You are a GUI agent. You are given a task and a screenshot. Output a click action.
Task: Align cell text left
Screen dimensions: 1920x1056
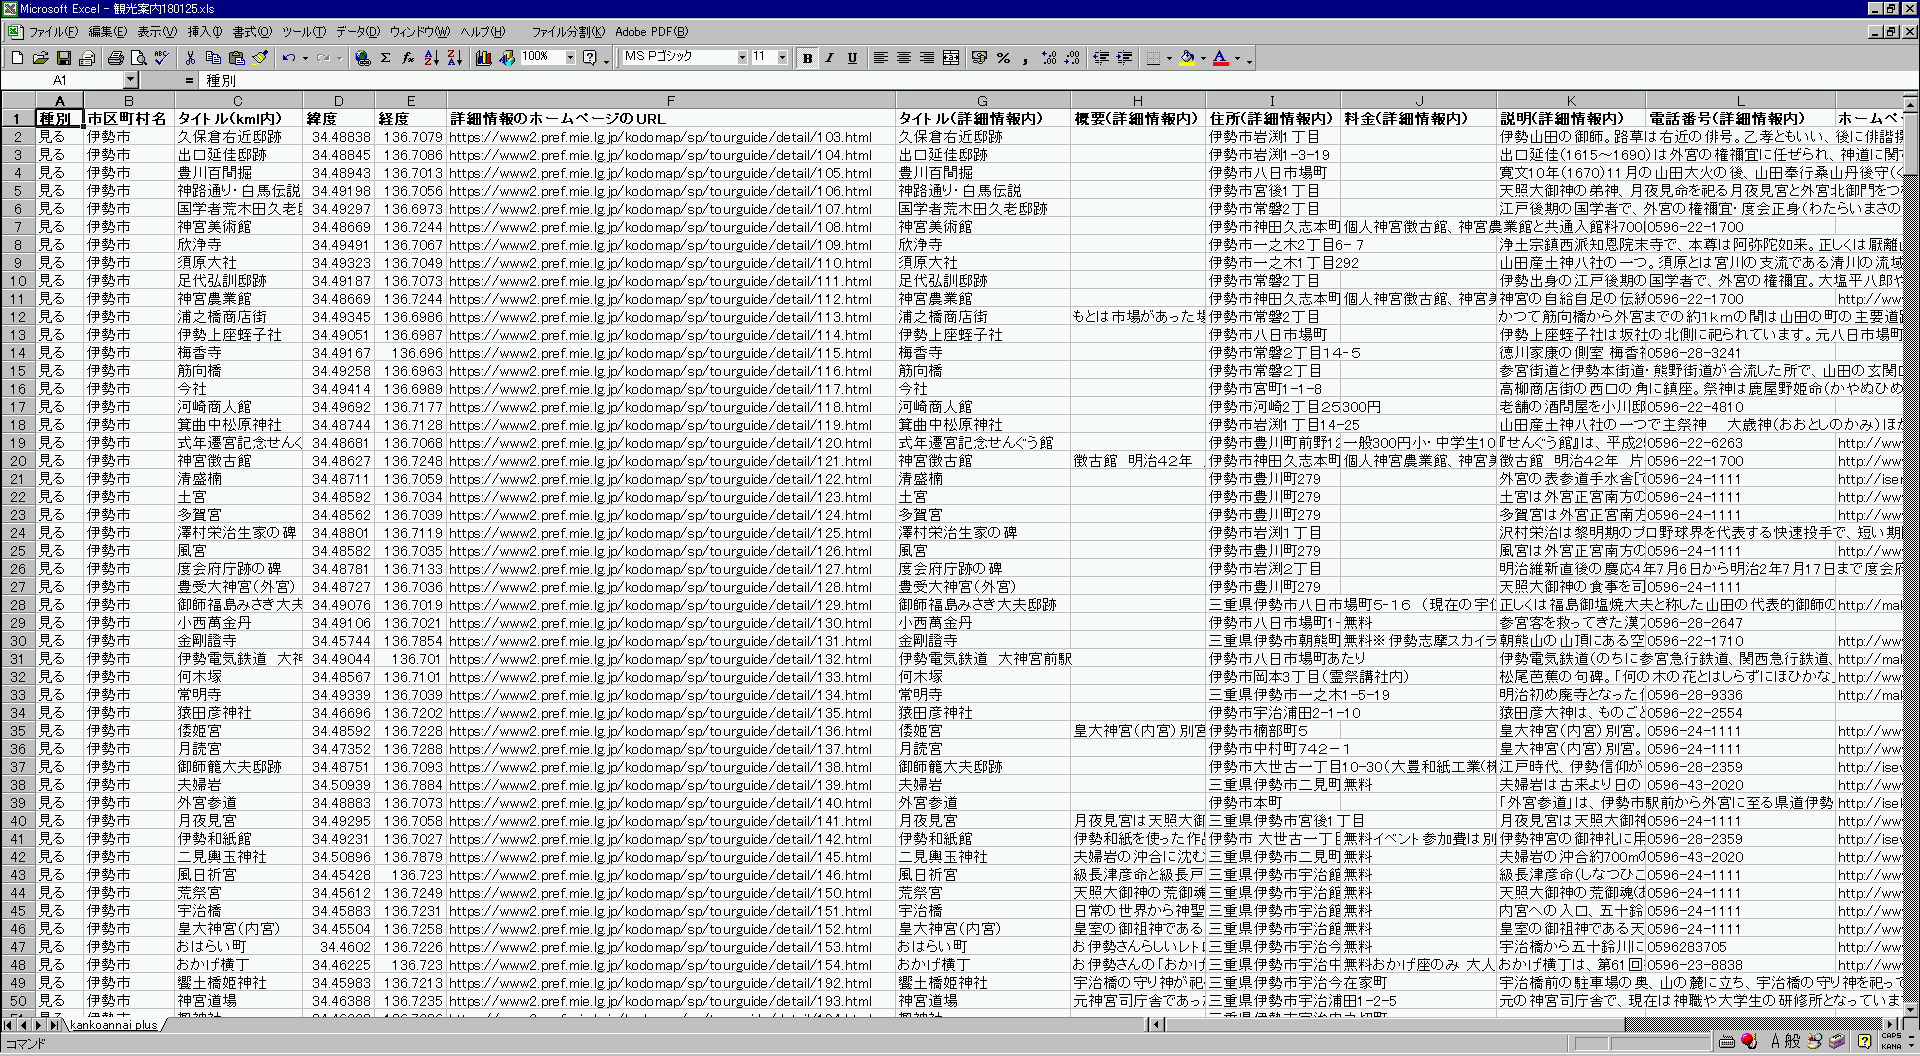pyautogui.click(x=881, y=58)
